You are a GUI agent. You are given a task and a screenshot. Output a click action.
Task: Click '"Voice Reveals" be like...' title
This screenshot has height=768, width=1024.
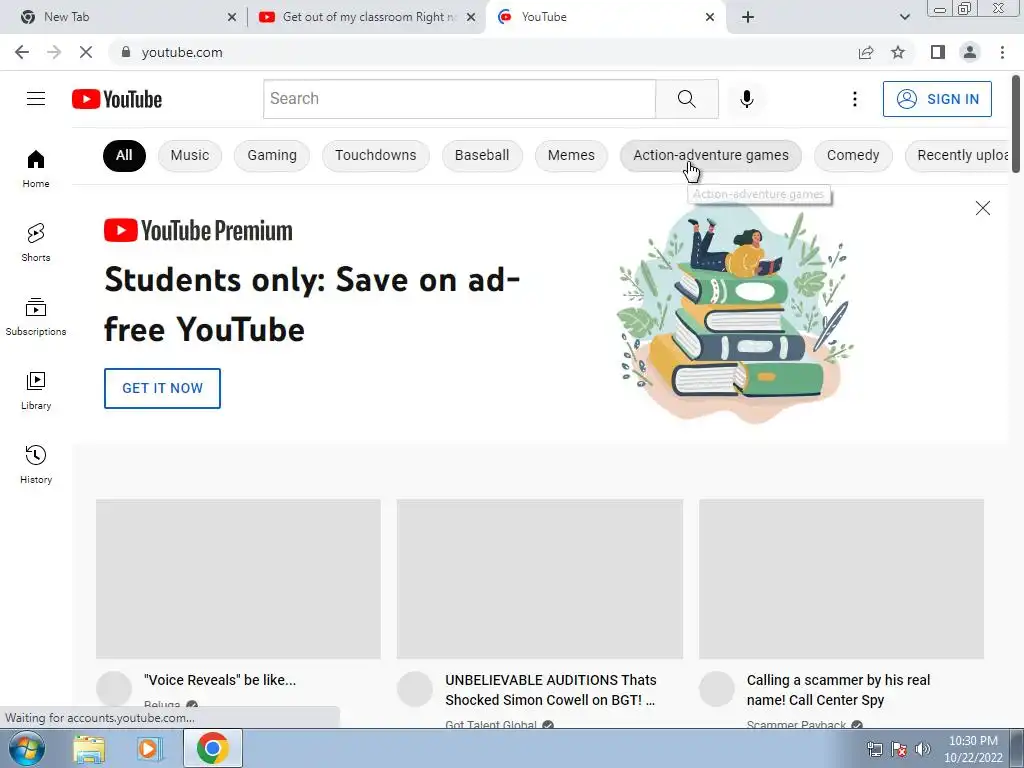220,680
